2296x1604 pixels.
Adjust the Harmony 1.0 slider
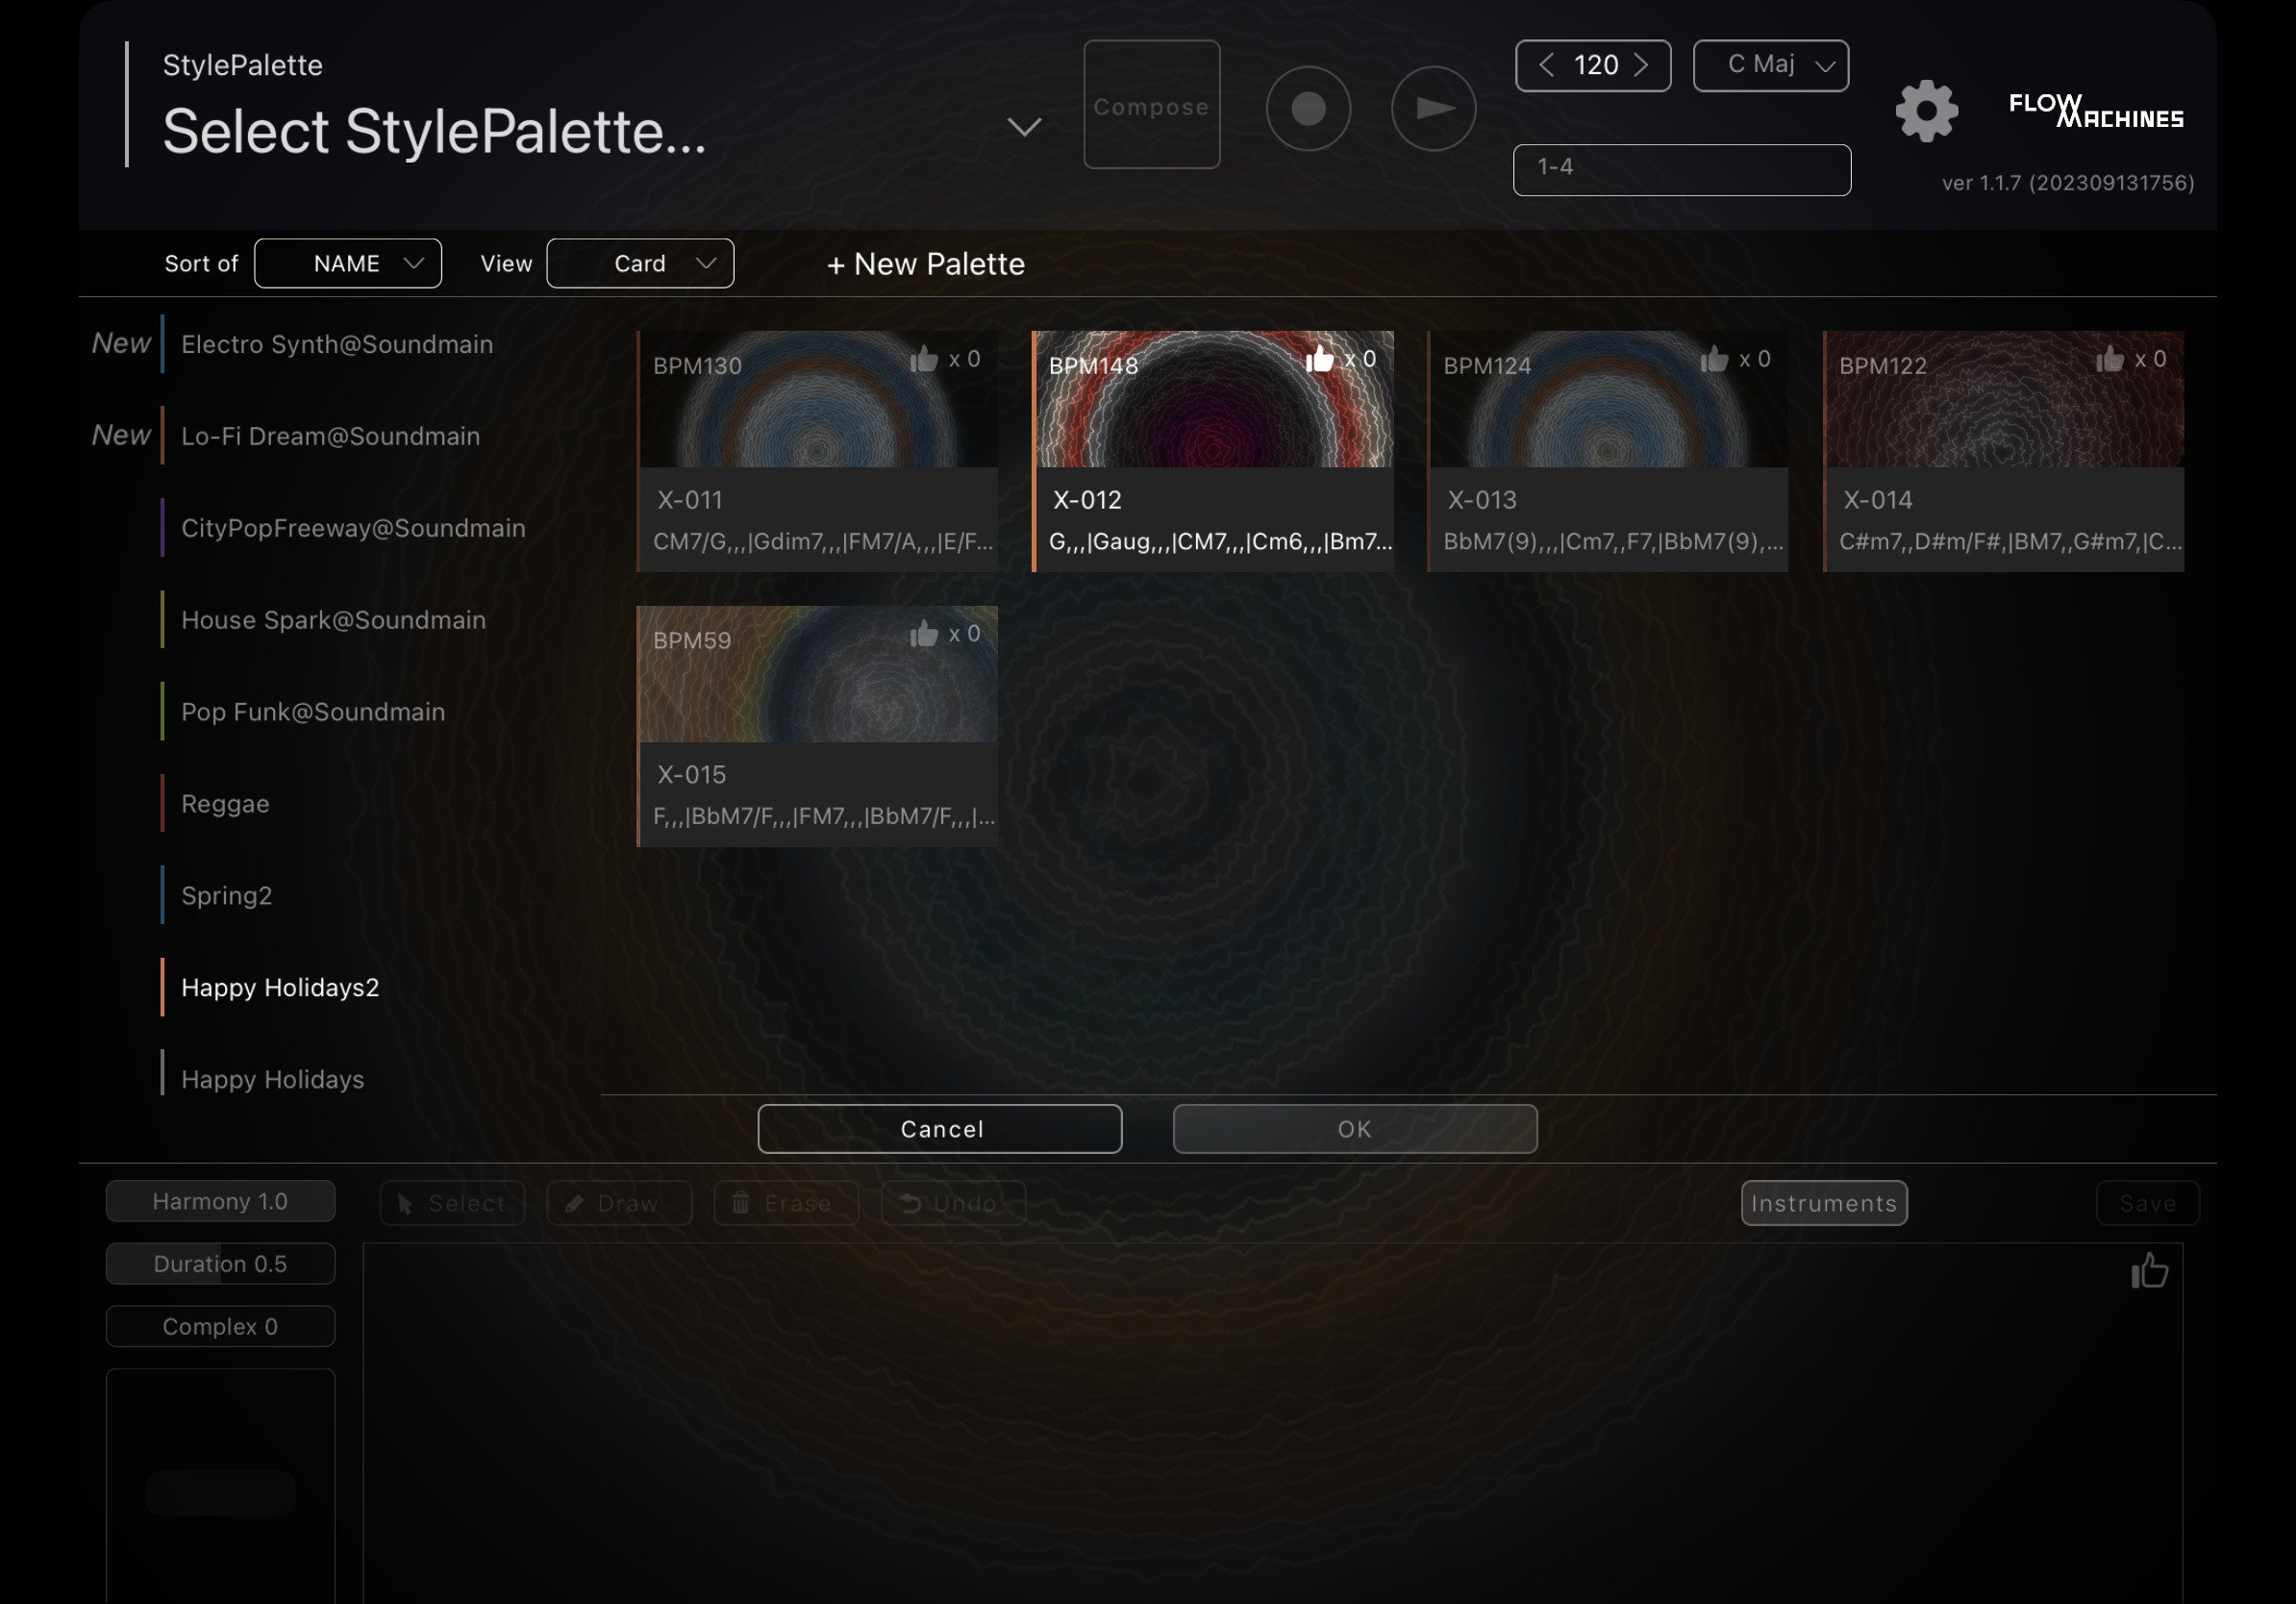[x=220, y=1201]
